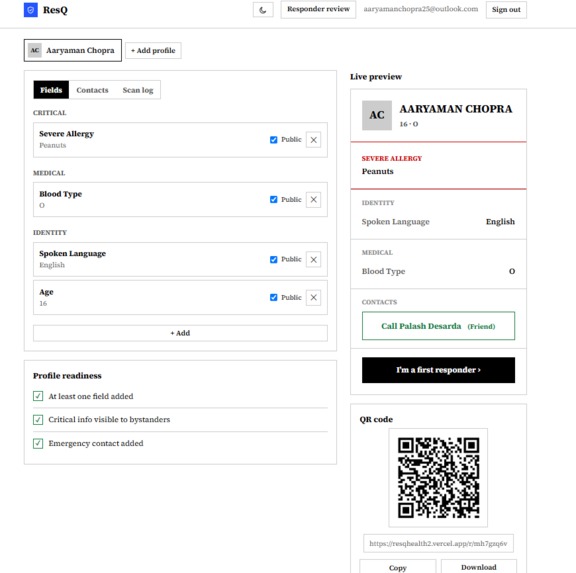Open Responder review

pyautogui.click(x=318, y=10)
